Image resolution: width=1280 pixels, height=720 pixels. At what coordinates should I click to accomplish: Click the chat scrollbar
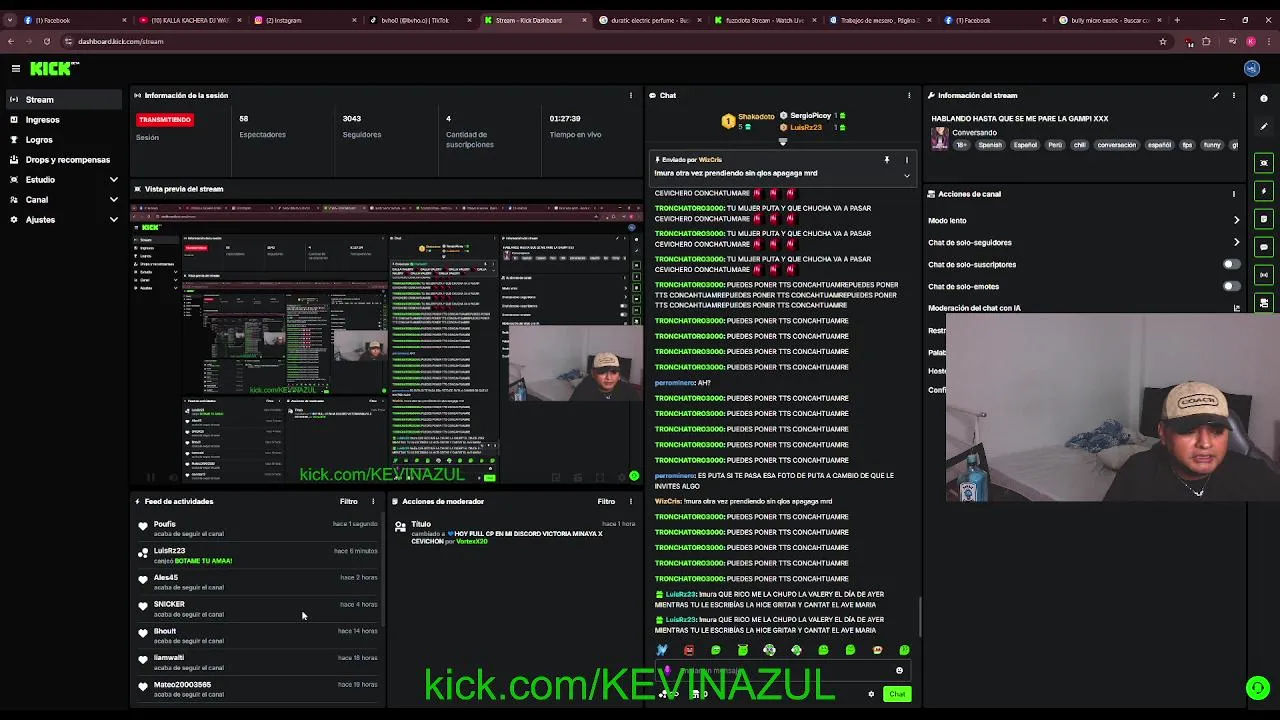(920, 618)
